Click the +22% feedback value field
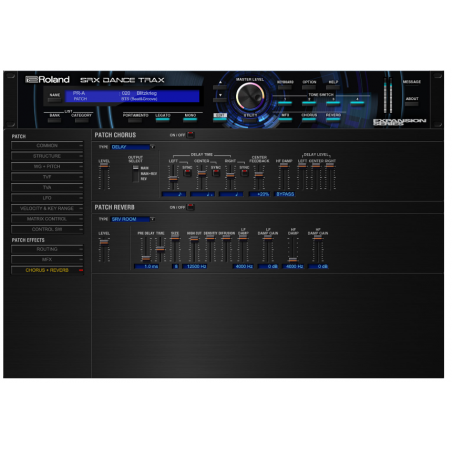The width and height of the screenshot is (452, 452). click(x=259, y=194)
